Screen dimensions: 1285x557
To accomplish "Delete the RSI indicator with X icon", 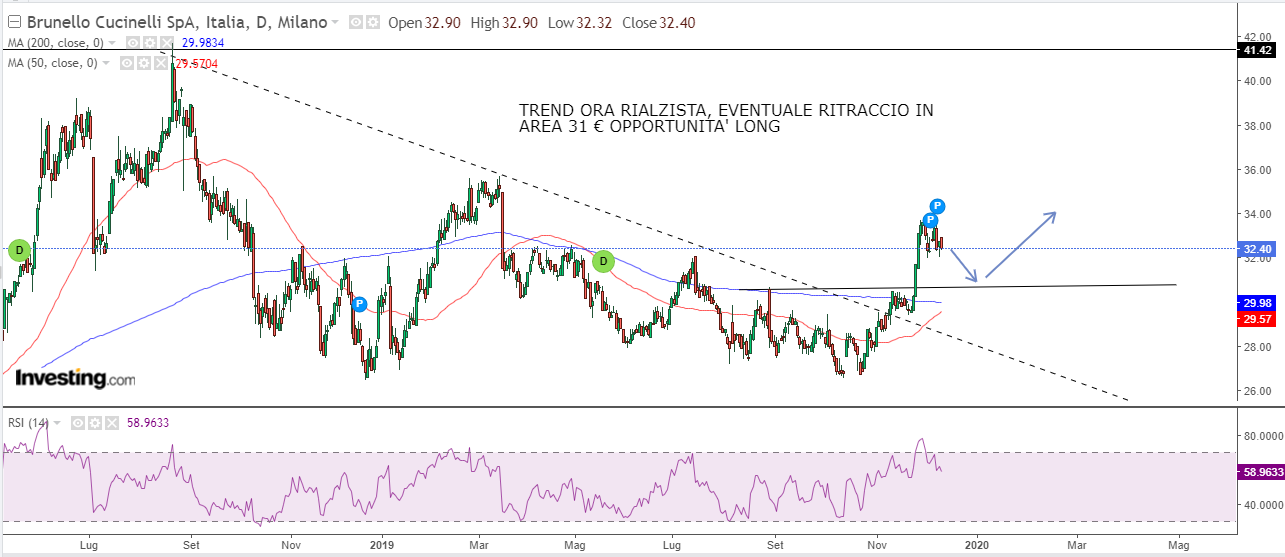I will pos(110,423).
